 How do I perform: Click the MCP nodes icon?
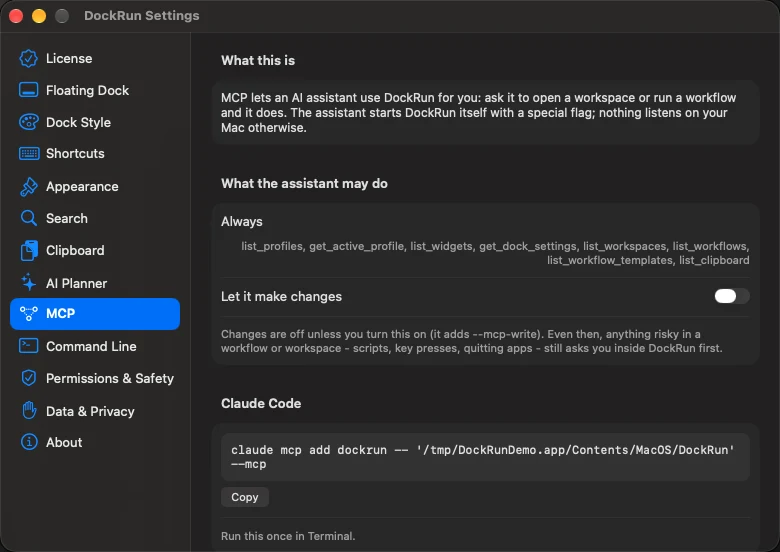click(x=28, y=314)
